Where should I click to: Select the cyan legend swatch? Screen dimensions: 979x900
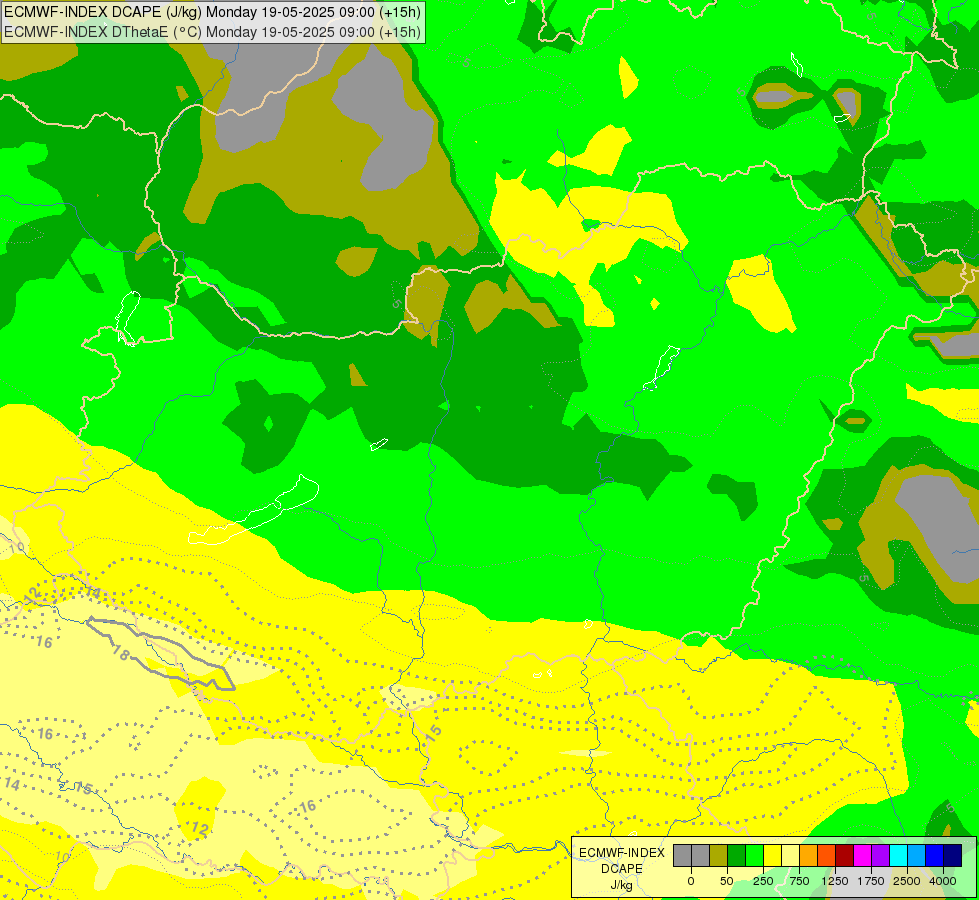(898, 856)
